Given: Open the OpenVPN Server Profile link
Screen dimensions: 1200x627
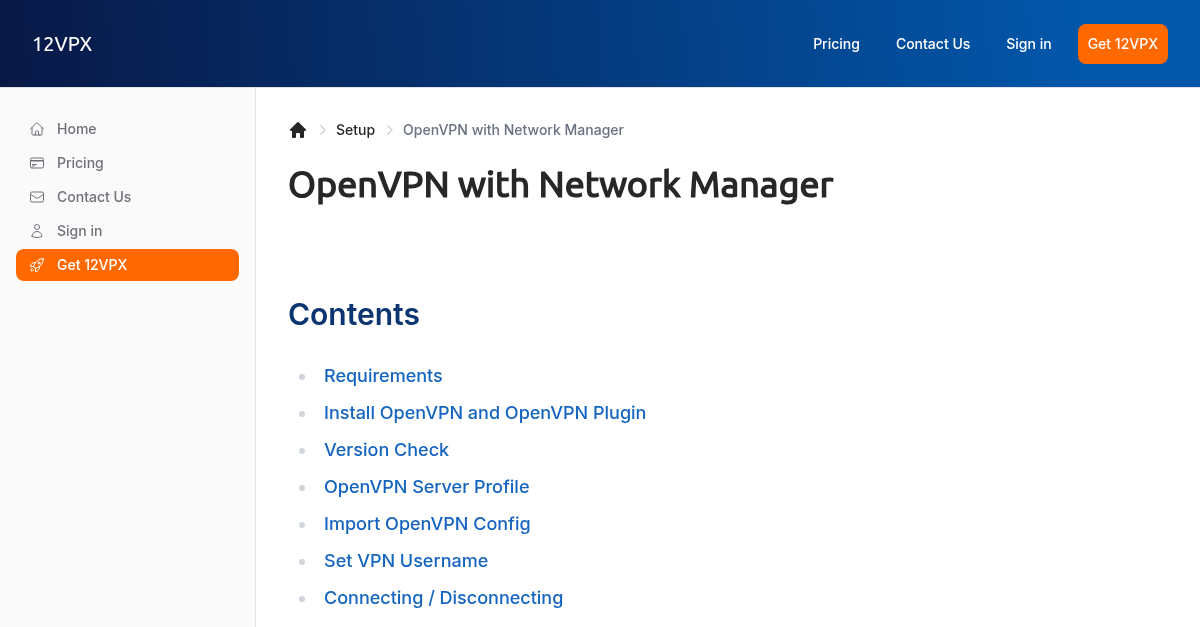Looking at the screenshot, I should click(x=427, y=487).
